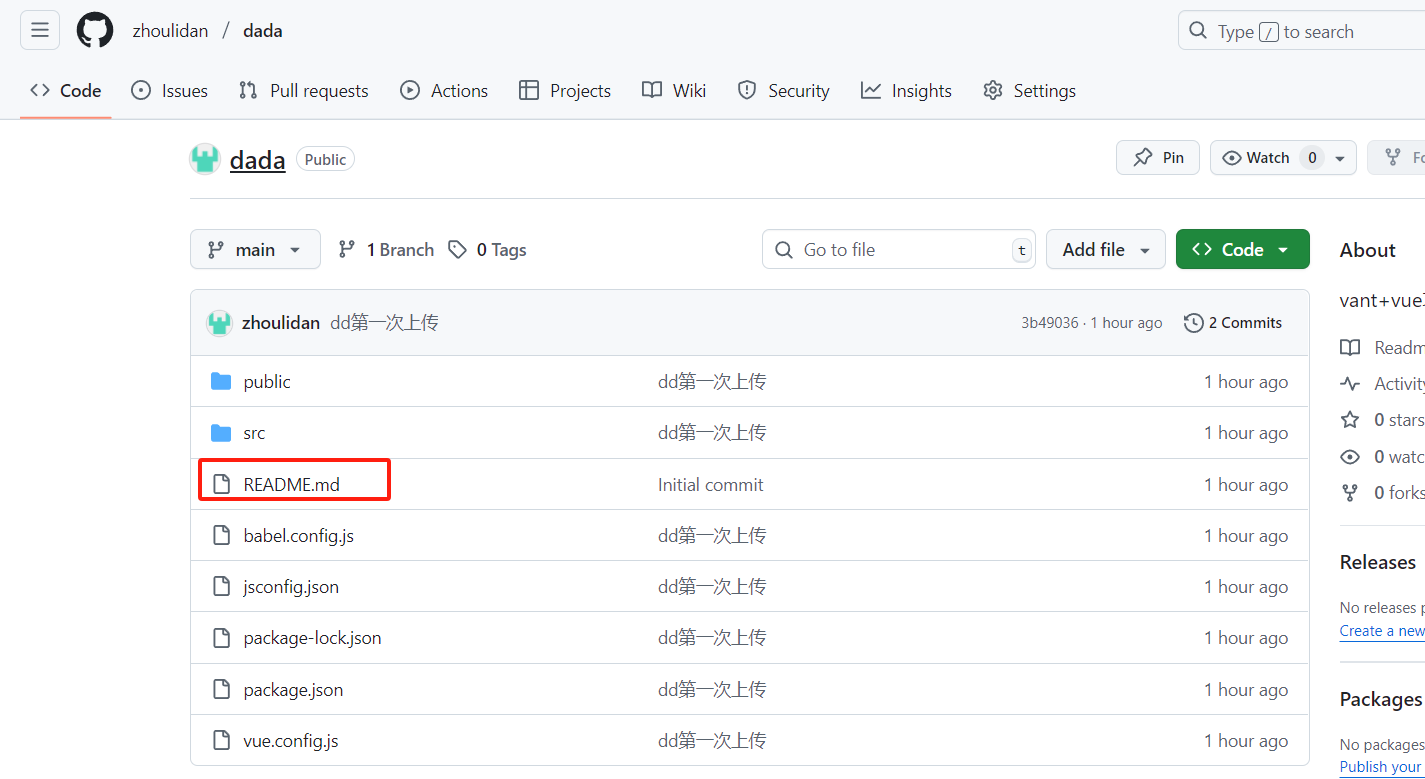
Task: Open dada repository link in breadcrumb
Action: tap(263, 31)
